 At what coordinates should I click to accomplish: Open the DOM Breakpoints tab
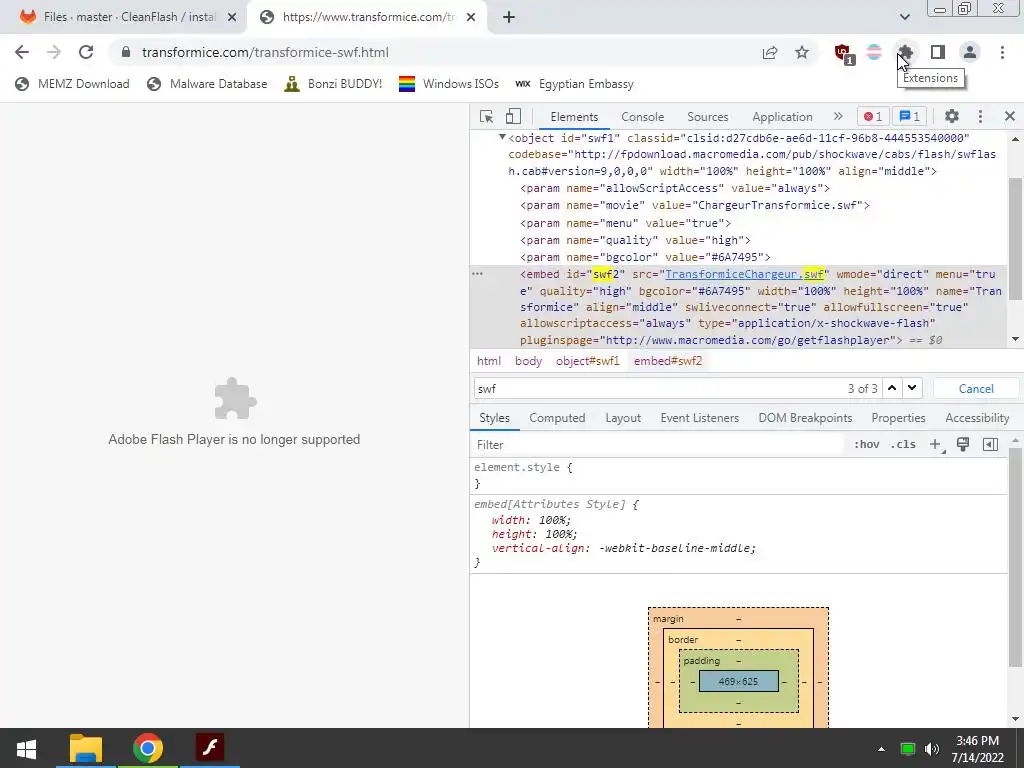[x=805, y=418]
